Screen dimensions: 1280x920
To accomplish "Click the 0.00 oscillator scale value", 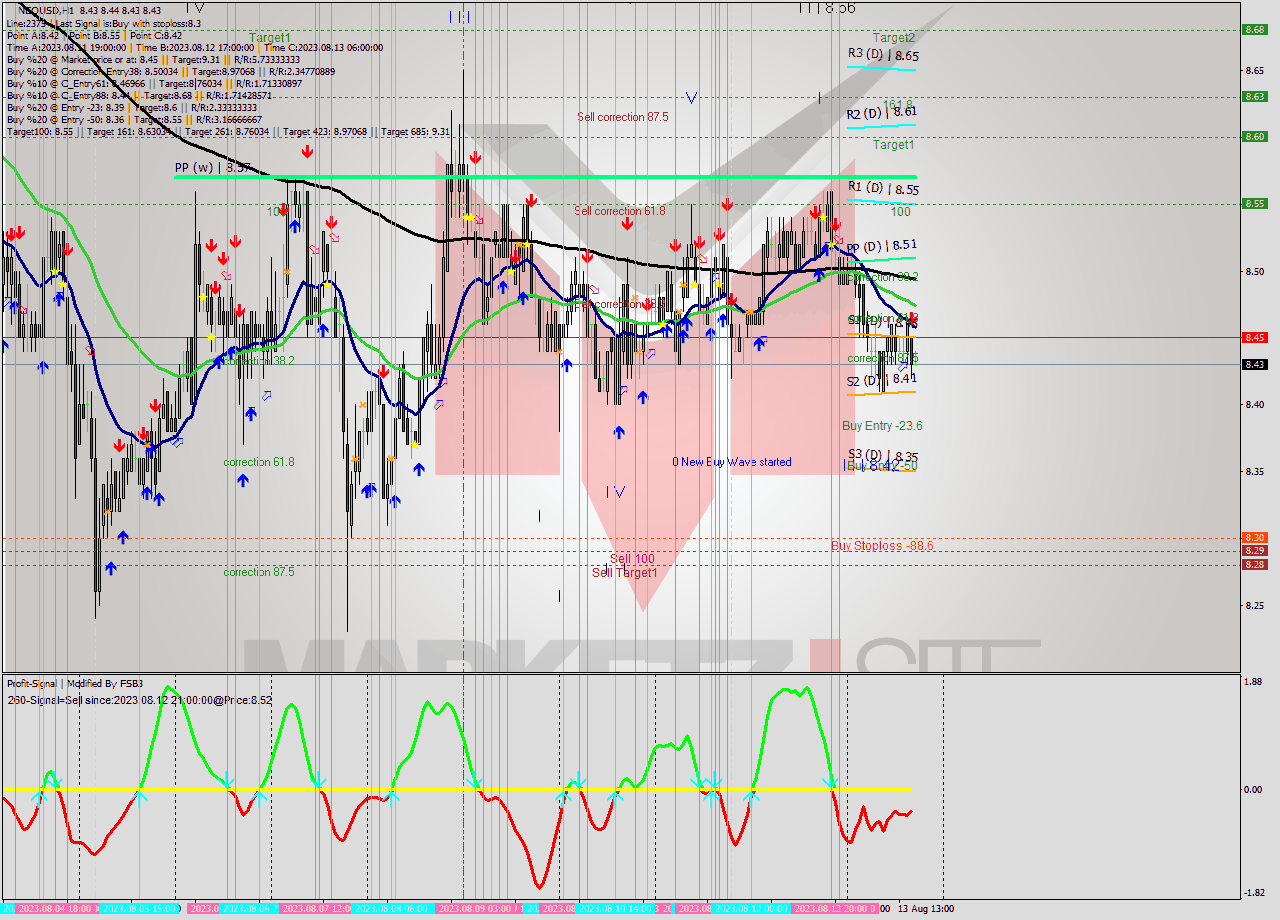I will (x=1254, y=790).
